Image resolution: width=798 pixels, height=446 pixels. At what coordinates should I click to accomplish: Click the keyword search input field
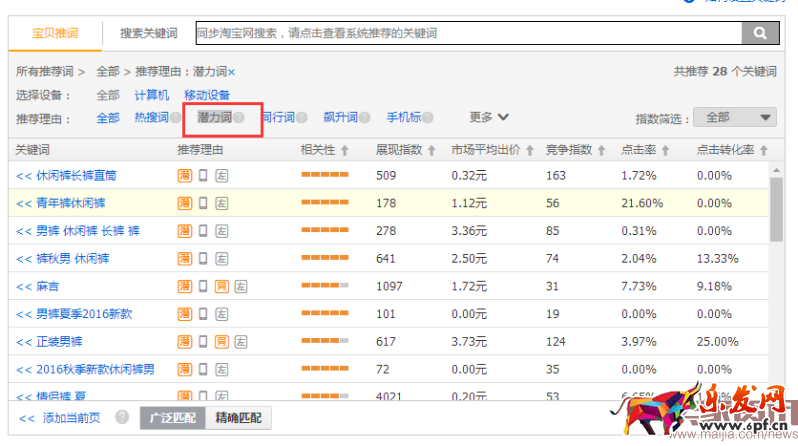click(x=467, y=33)
